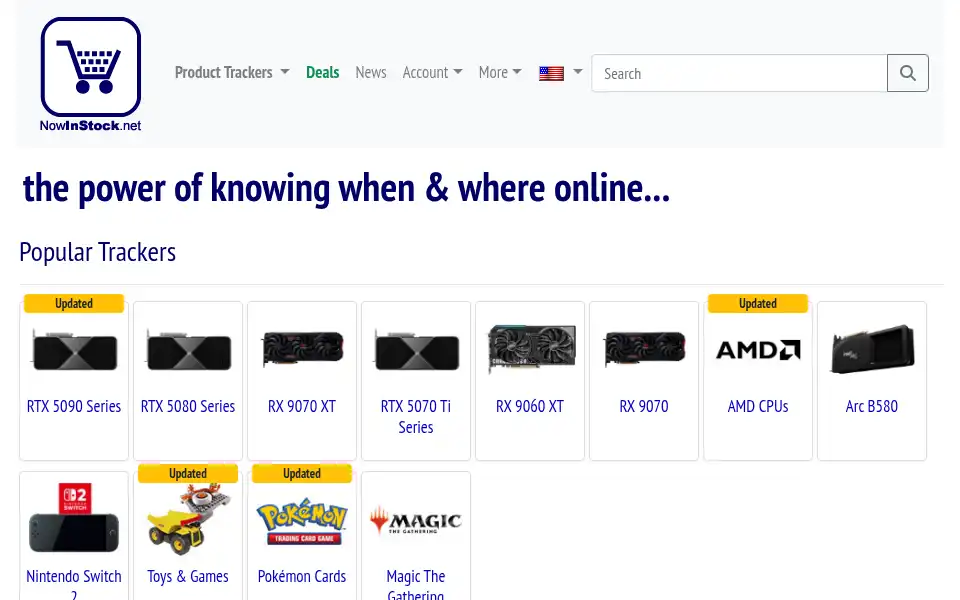This screenshot has width=960, height=600.
Task: Open the Account dropdown menu
Action: point(432,72)
